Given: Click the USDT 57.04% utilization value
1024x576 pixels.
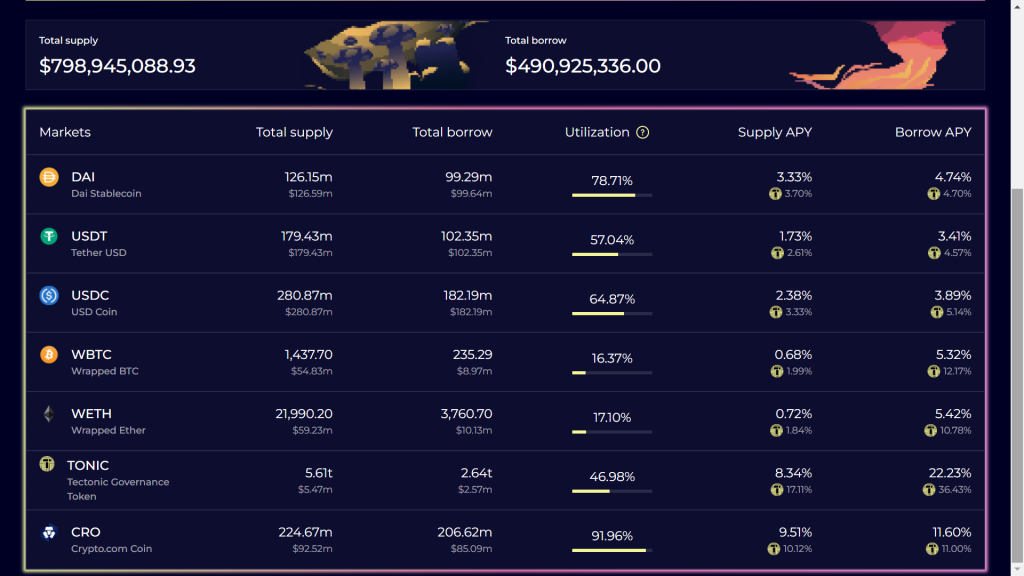Looking at the screenshot, I should 612,240.
